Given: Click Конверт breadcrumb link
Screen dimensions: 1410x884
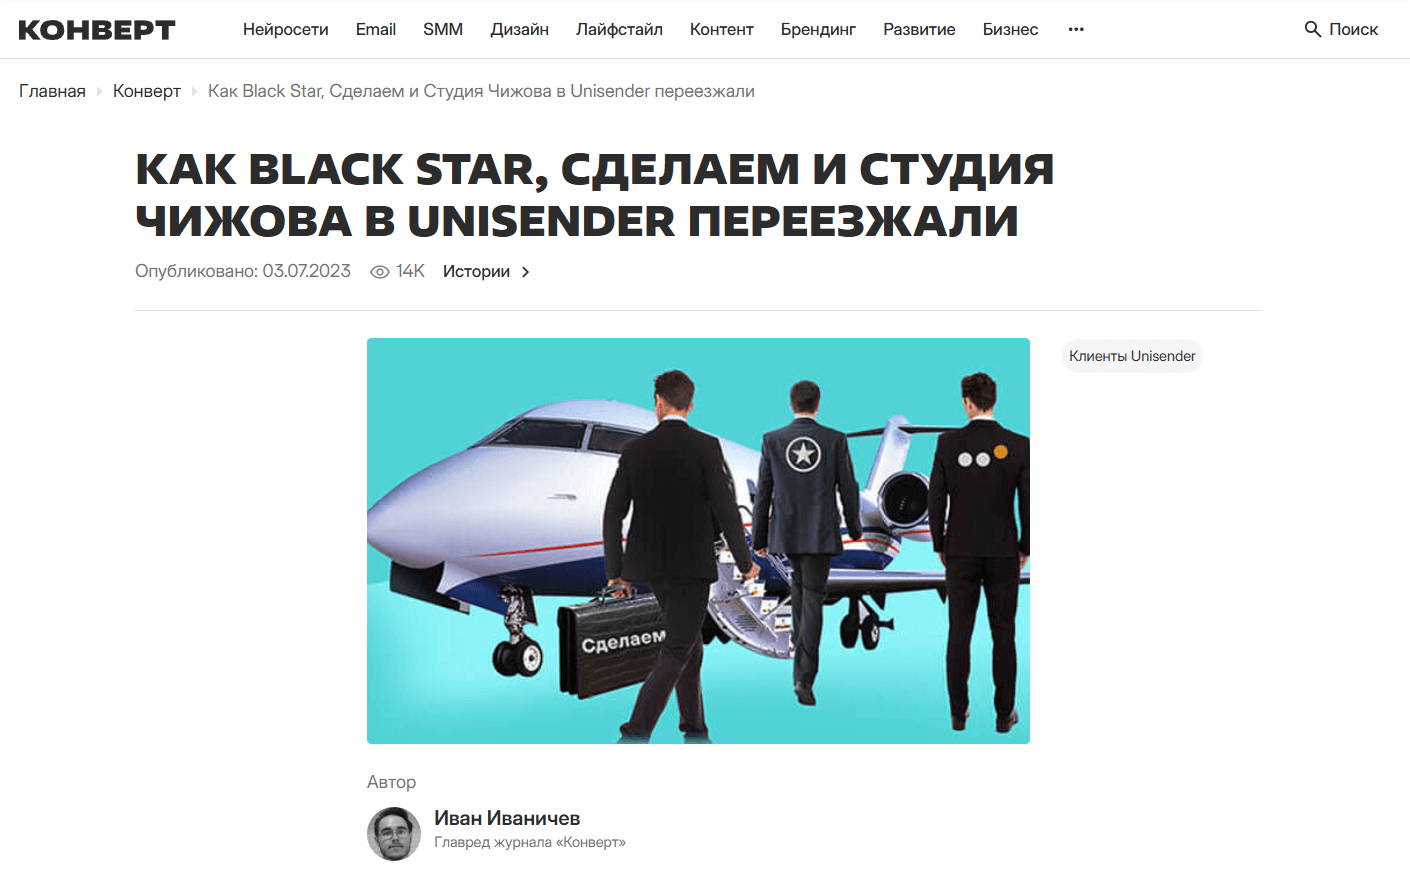Looking at the screenshot, I should [147, 91].
